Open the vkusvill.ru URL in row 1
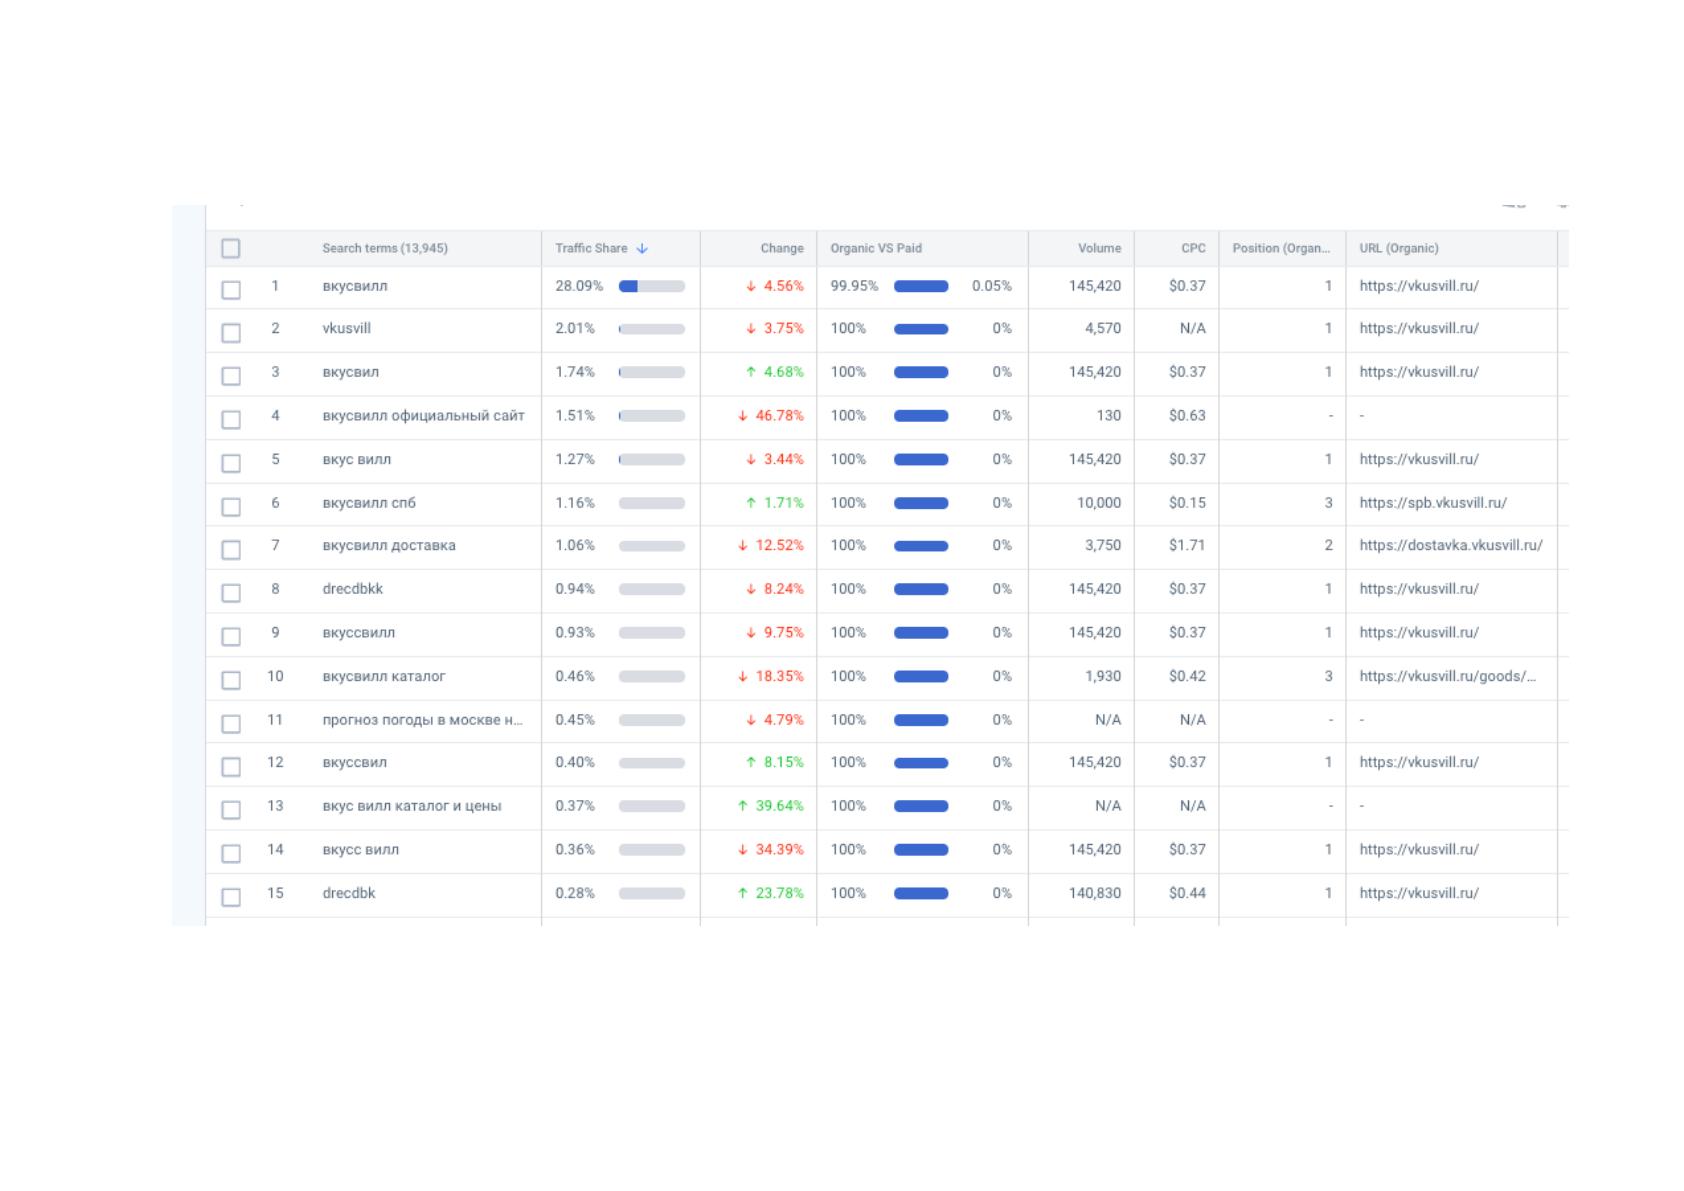This screenshot has width=1684, height=1191. click(1419, 286)
